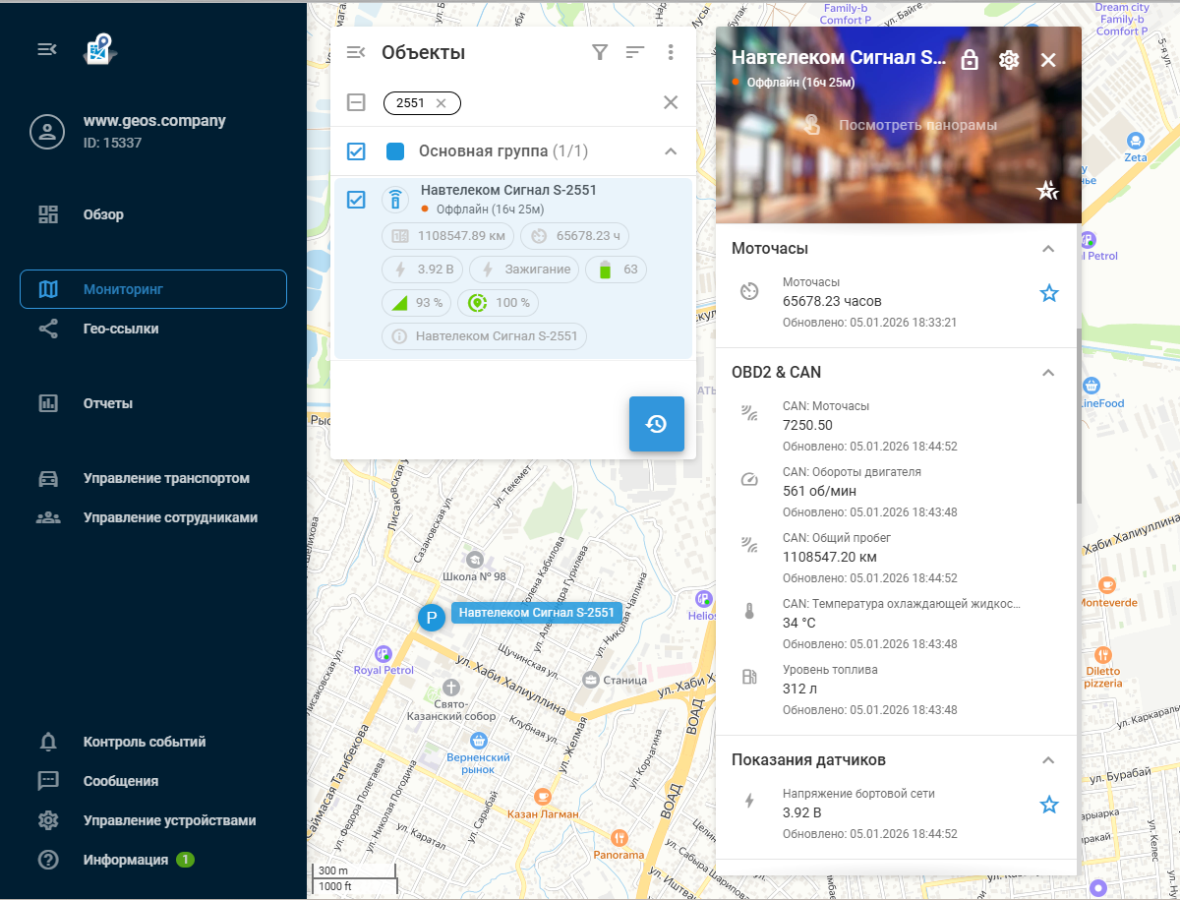Collapse the OBD2 & CAN section
This screenshot has height=900, width=1180.
pyautogui.click(x=1048, y=373)
